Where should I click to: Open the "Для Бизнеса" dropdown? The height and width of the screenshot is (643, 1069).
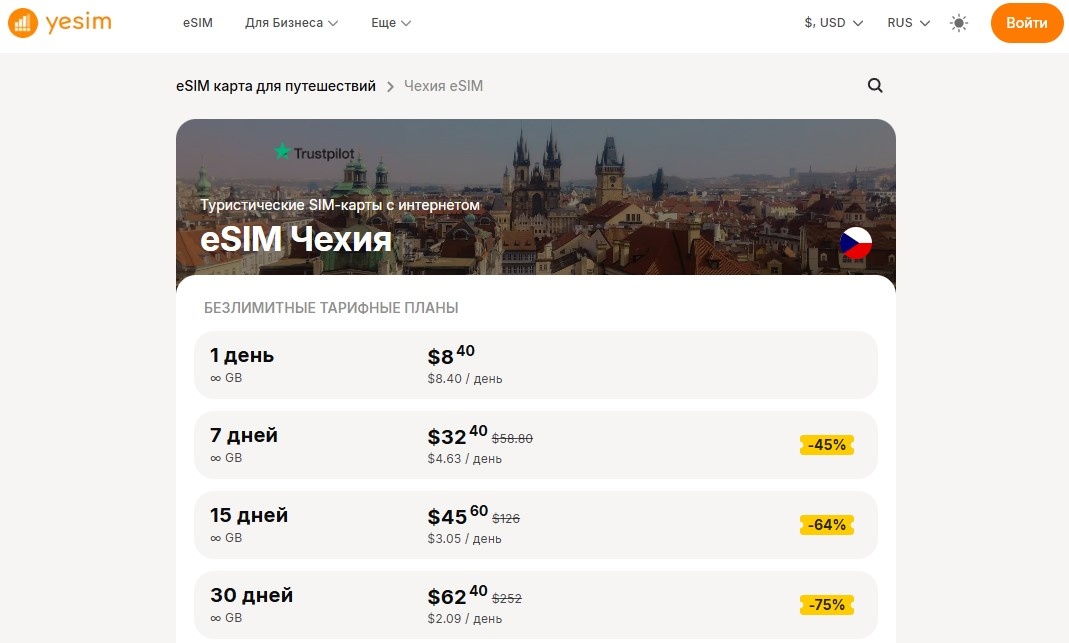(291, 22)
